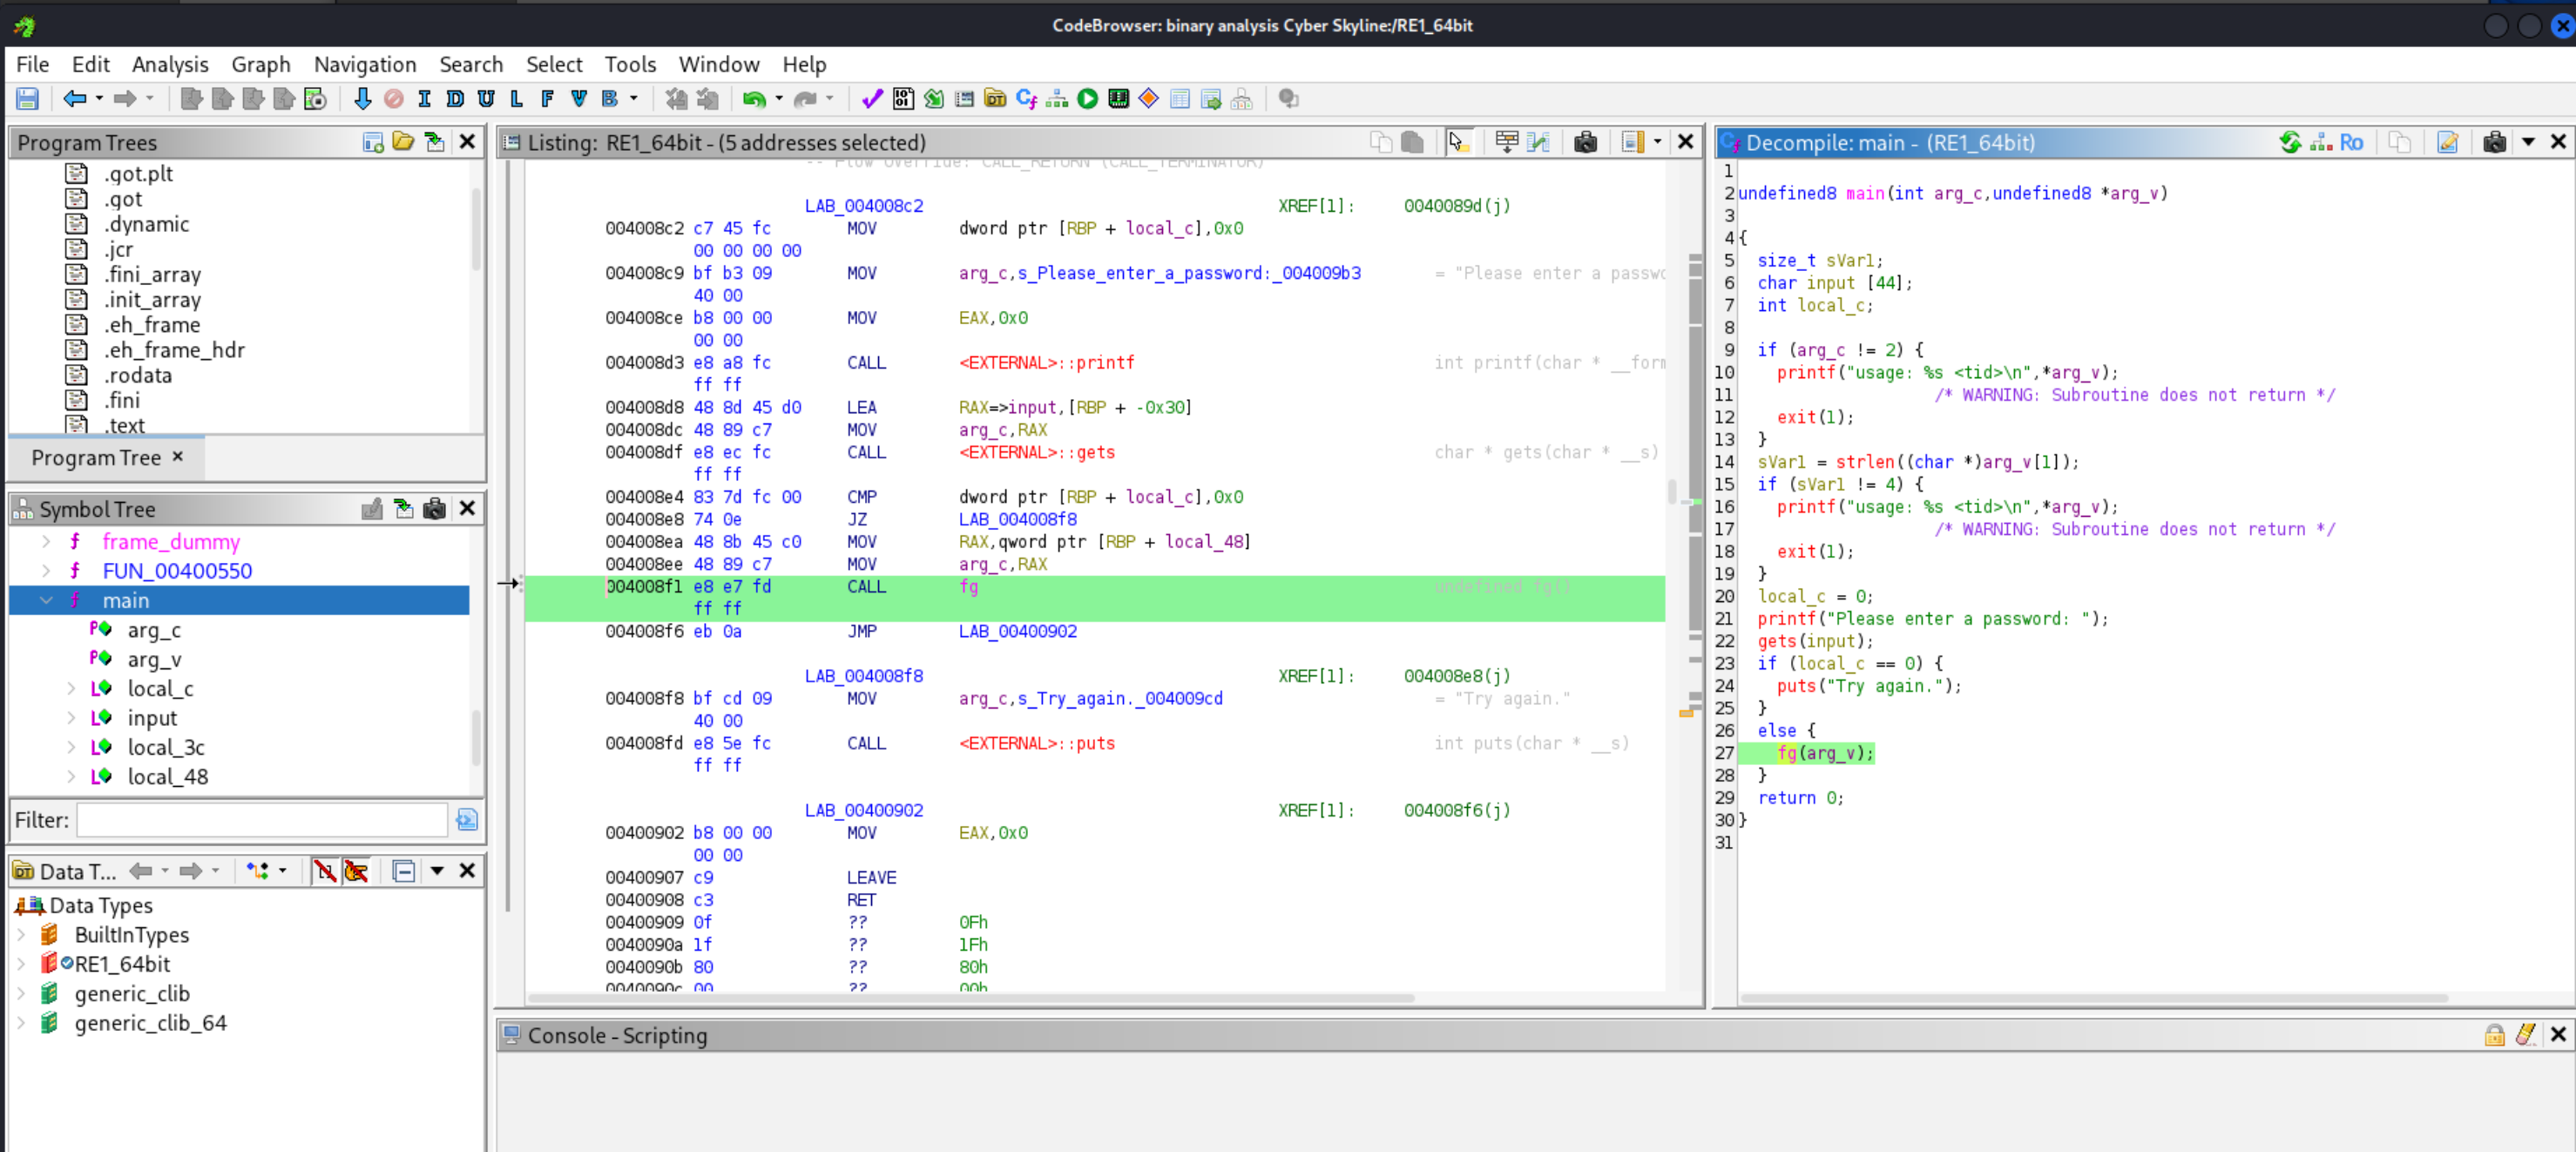
Task: Clear the Scripting console with eraser icon
Action: [x=2526, y=1034]
